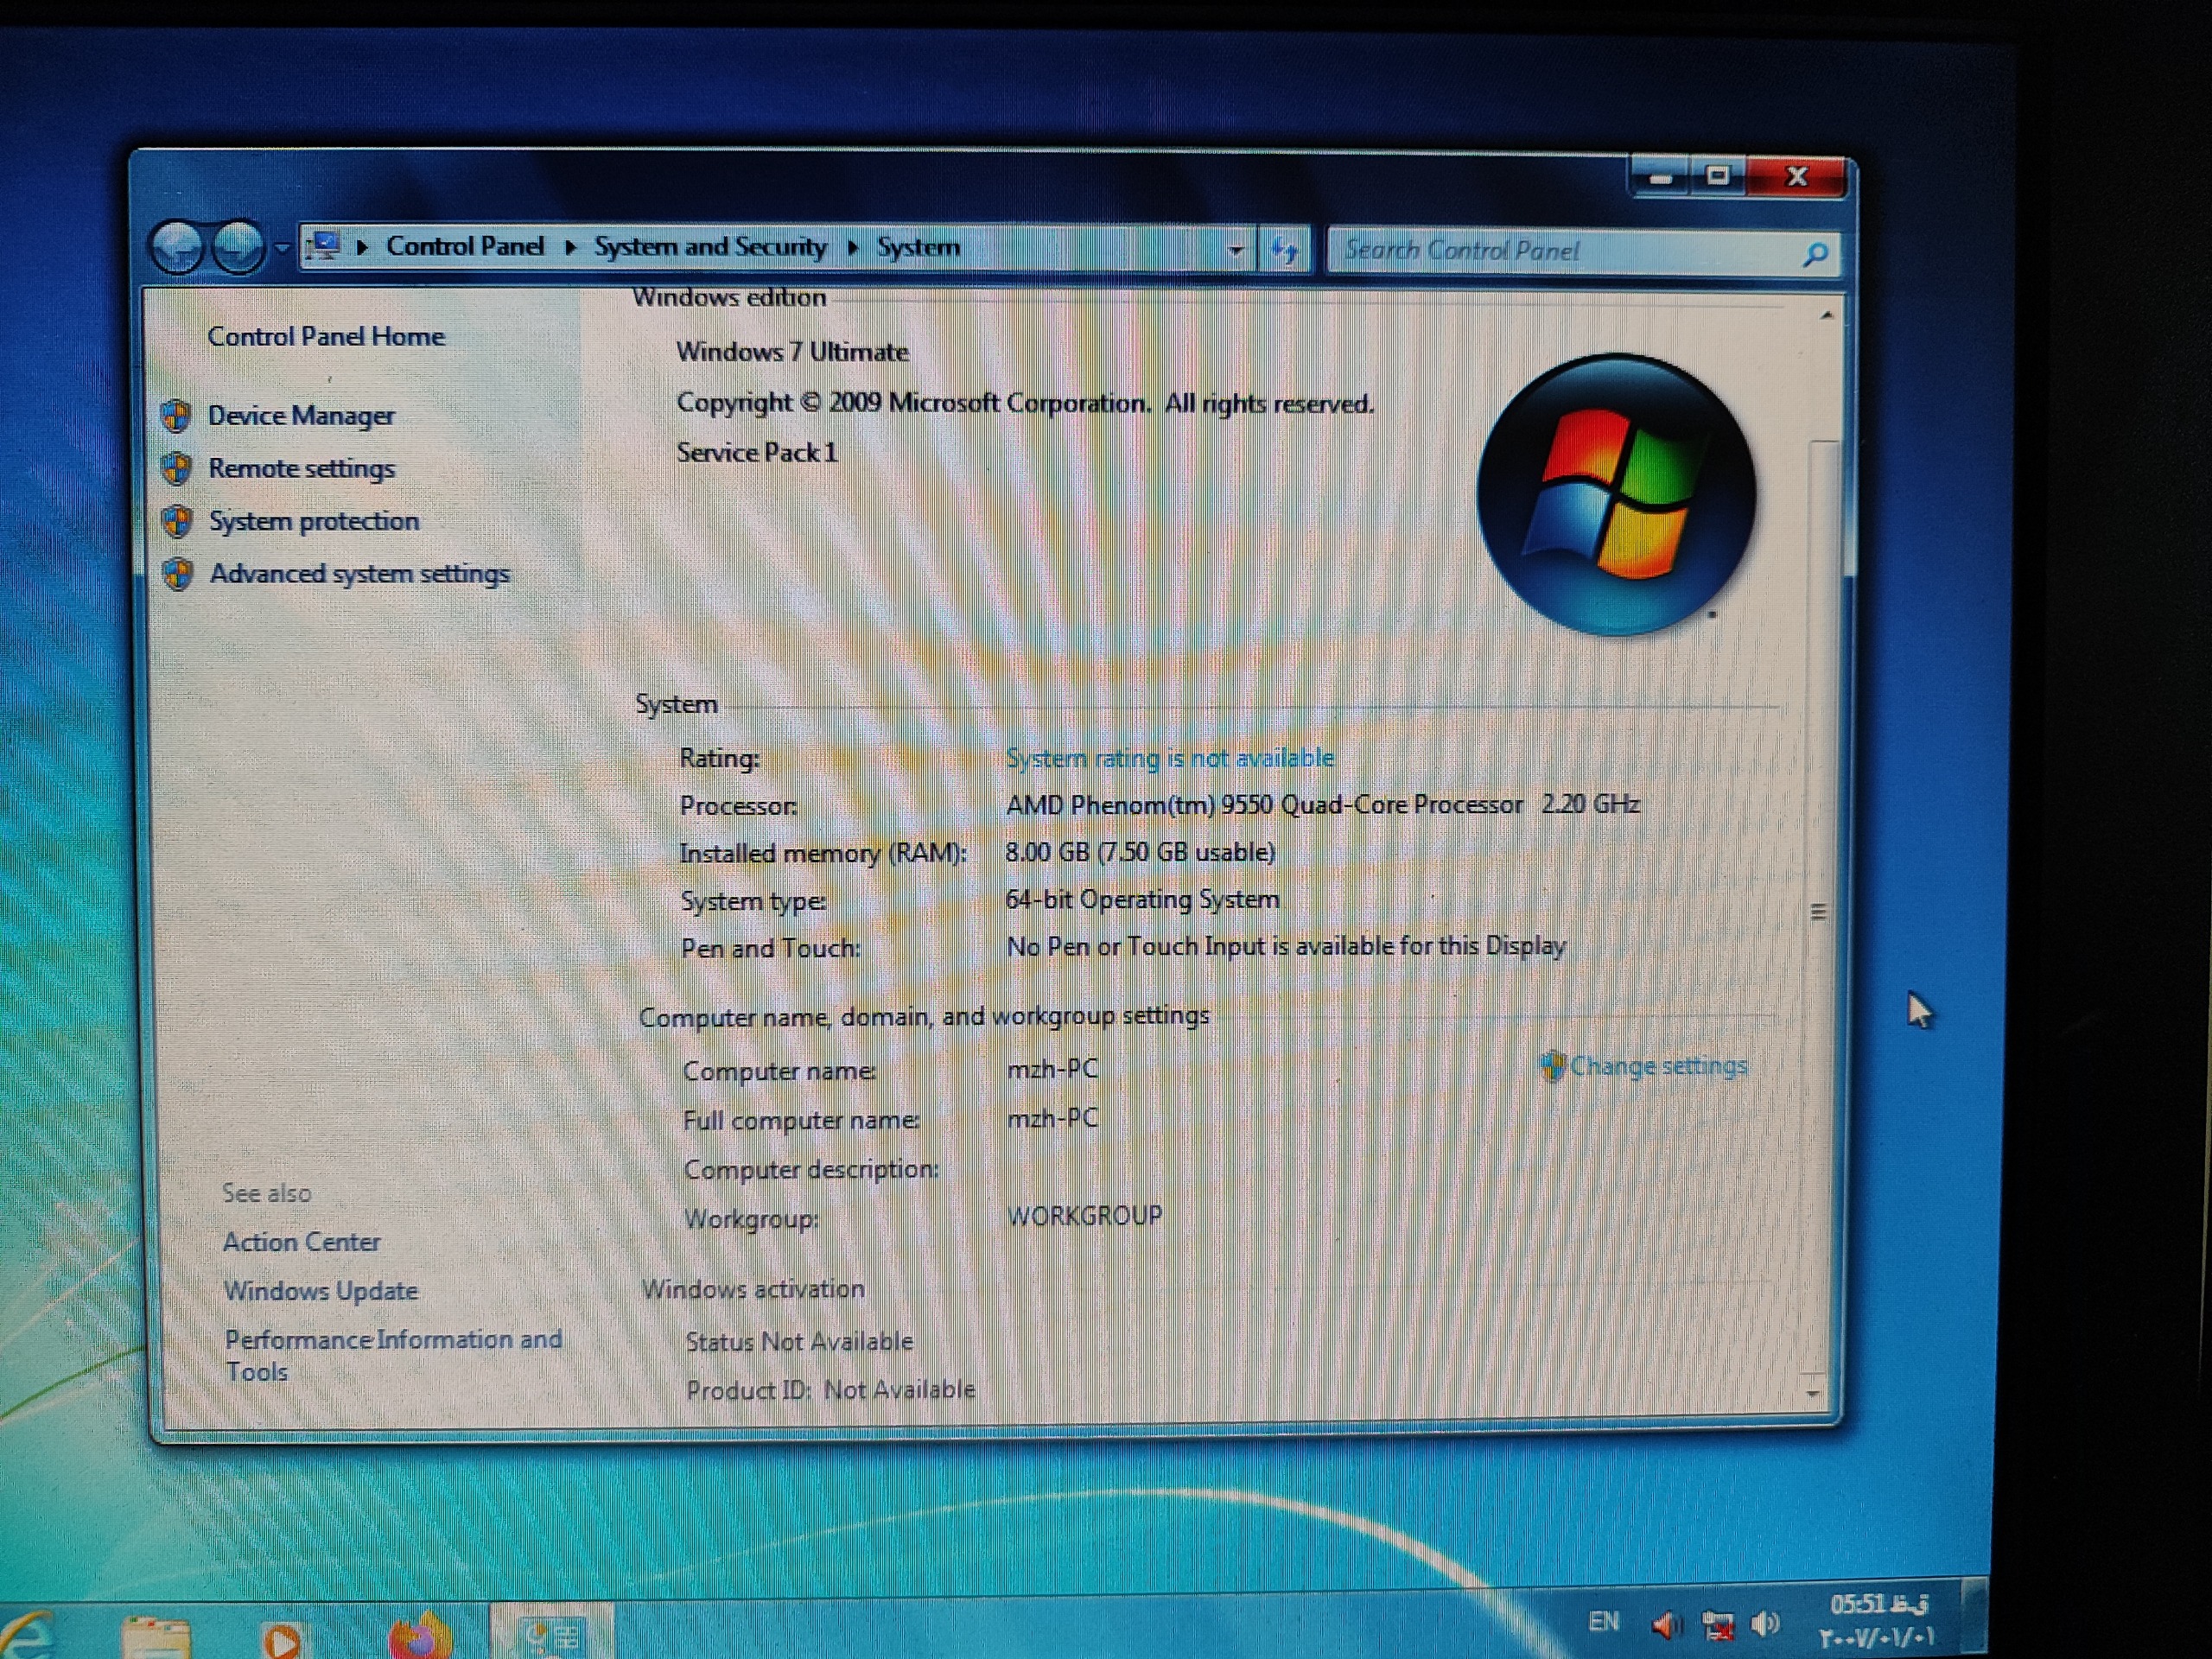Open Action Center under See also
Viewport: 2212px width, 1659px height.
(x=301, y=1242)
